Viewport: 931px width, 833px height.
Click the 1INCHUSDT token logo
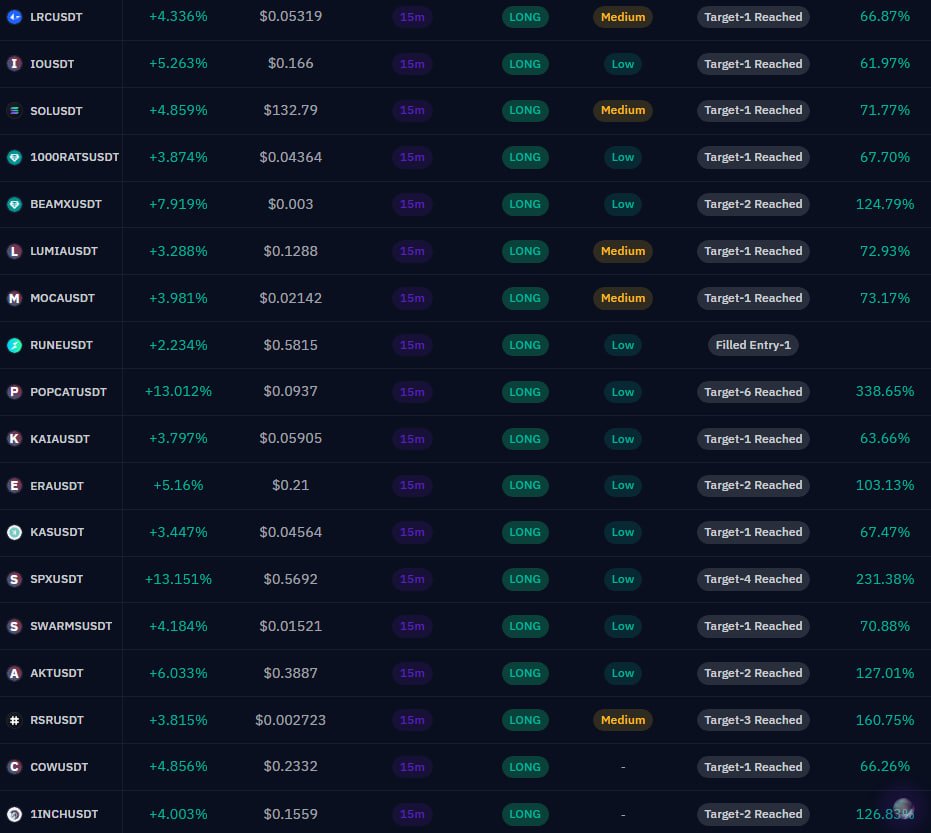[14, 813]
